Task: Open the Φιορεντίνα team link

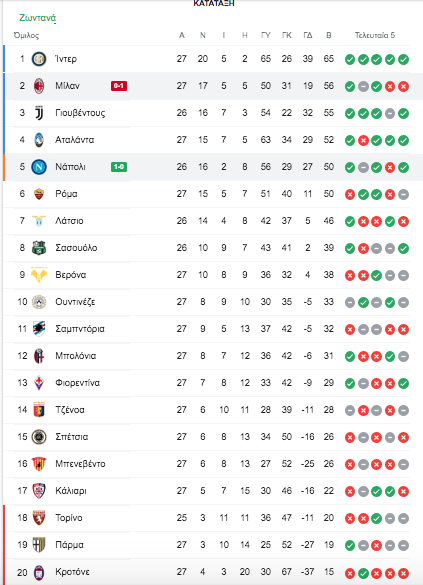Action: tap(77, 383)
